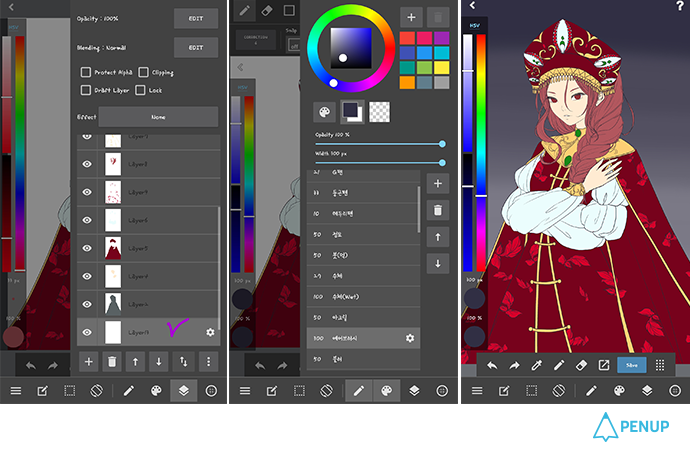Screen dimensions: 690x452
Task: Hide the layer with the red dress thumbnail
Action: pos(87,248)
